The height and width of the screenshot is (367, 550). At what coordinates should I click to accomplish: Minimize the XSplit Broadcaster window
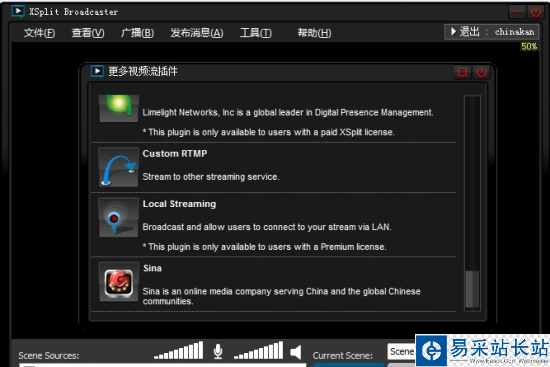pos(517,12)
